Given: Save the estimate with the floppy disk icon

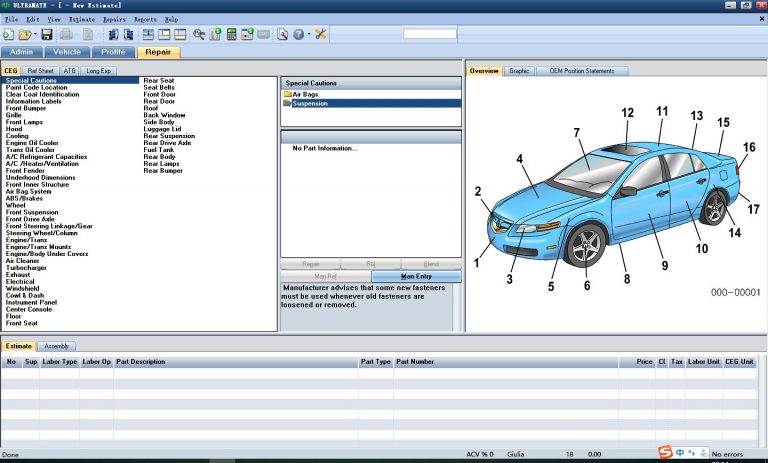Looking at the screenshot, I should click(x=47, y=34).
